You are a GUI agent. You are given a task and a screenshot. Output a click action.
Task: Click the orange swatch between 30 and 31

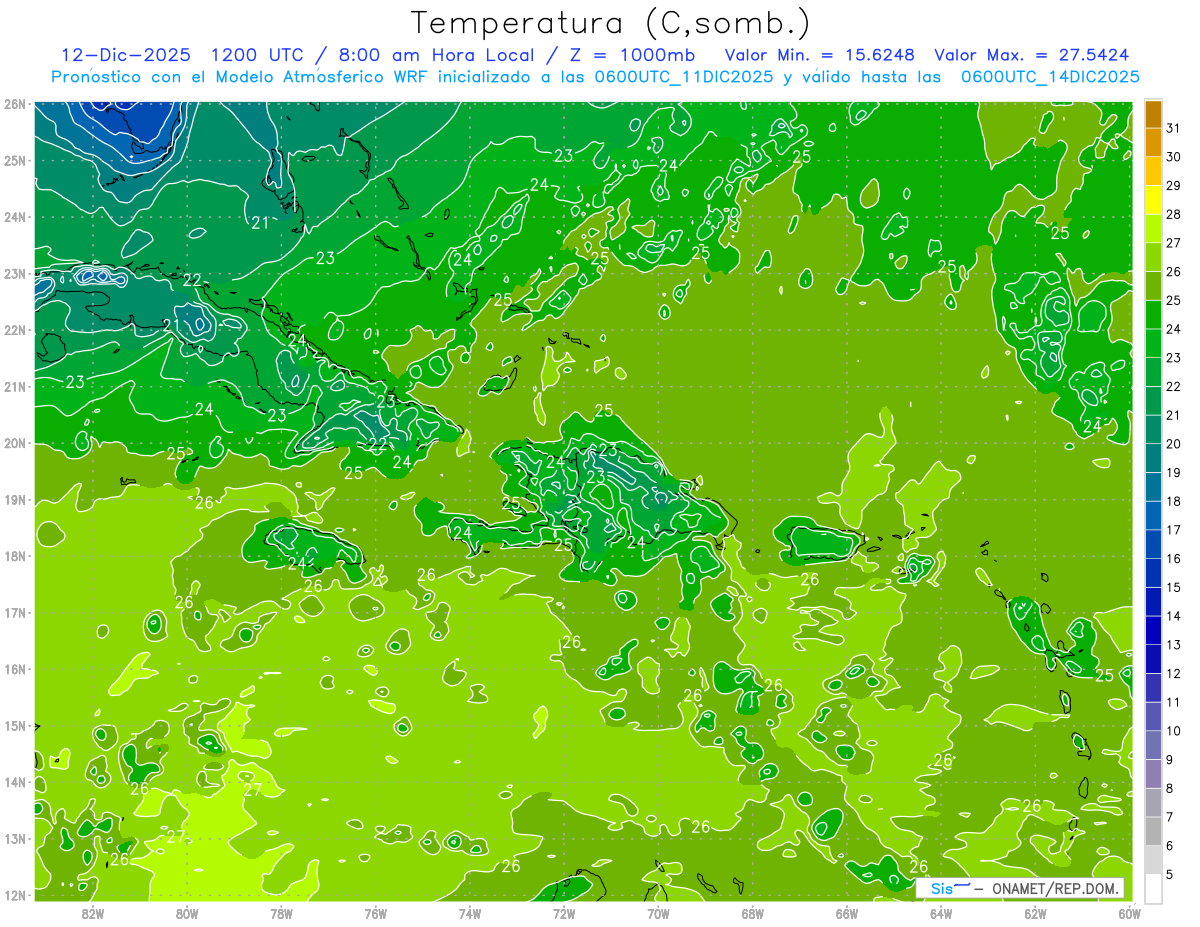click(x=1153, y=142)
